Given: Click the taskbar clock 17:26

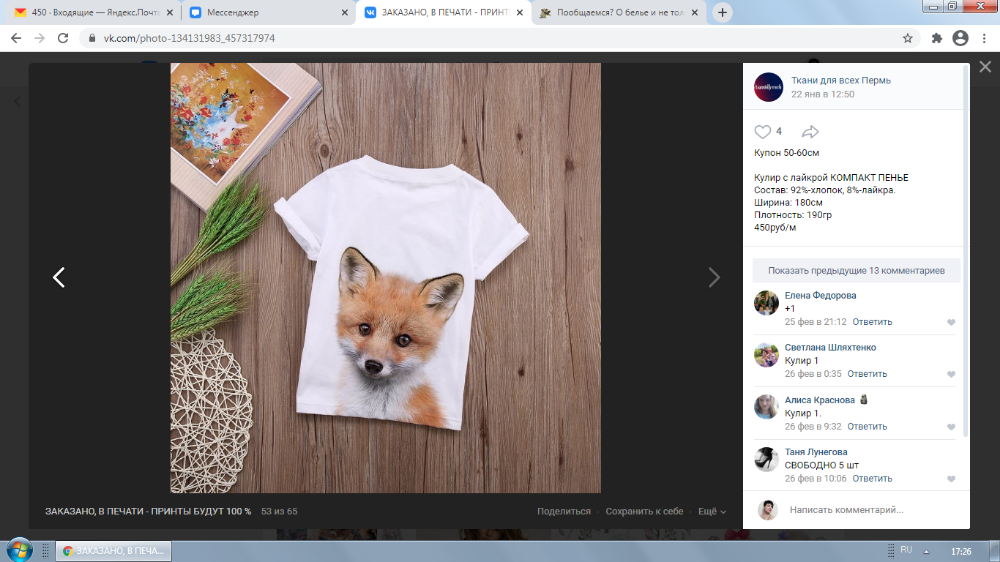Looking at the screenshot, I should [x=961, y=551].
